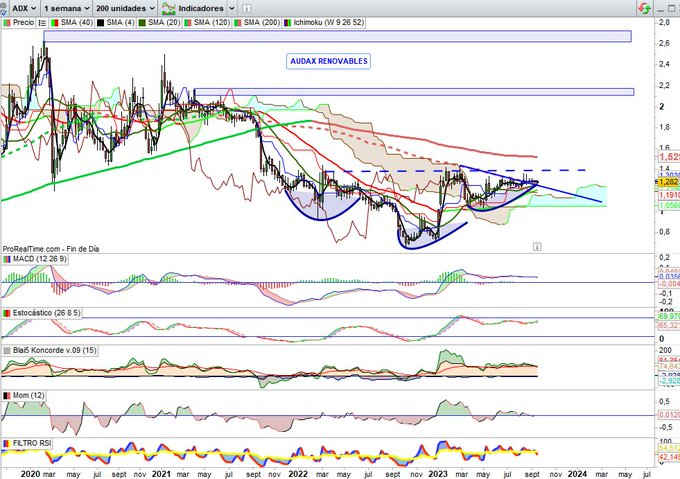Screen dimensions: 680x479
Task: Open the SMA (4) indicator settings
Action: 115,23
